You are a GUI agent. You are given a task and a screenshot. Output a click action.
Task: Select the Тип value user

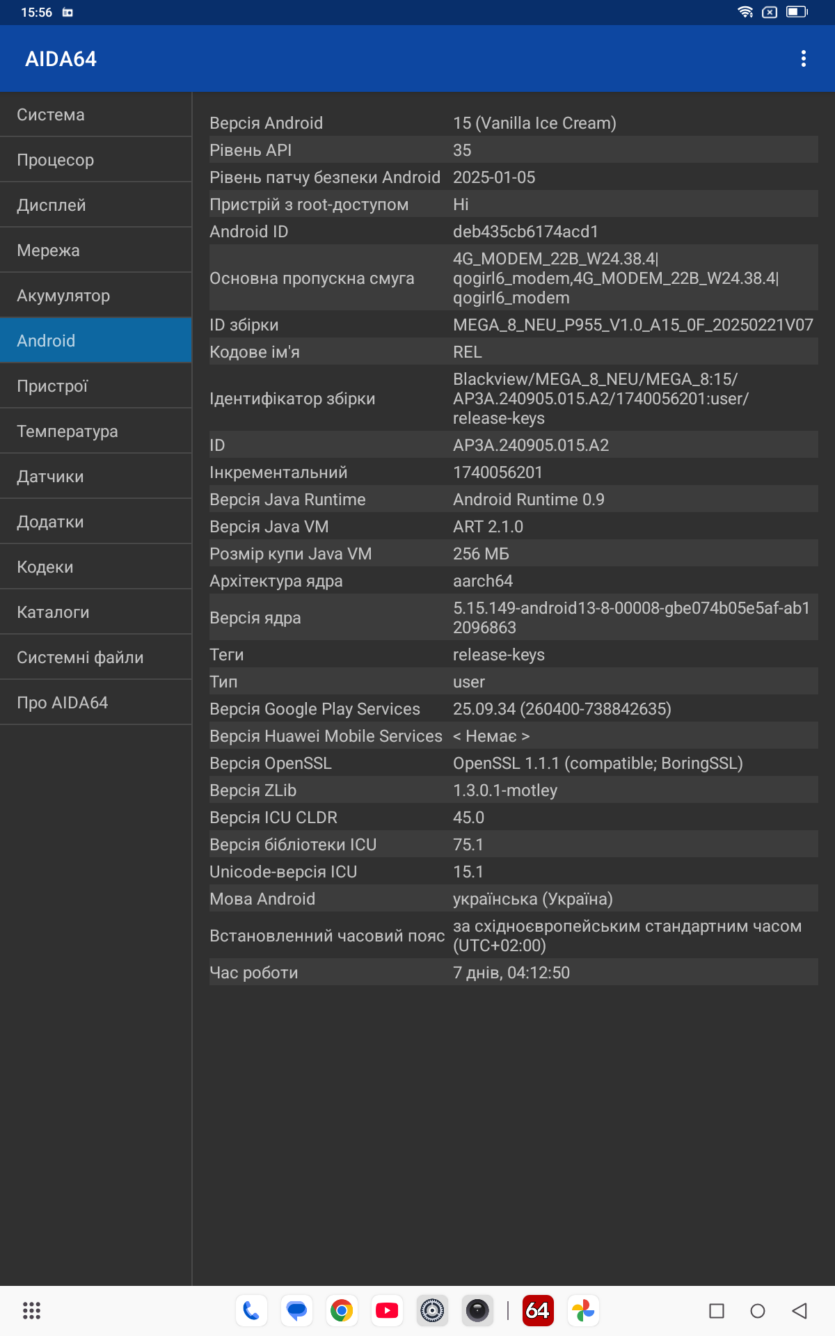click(x=469, y=682)
